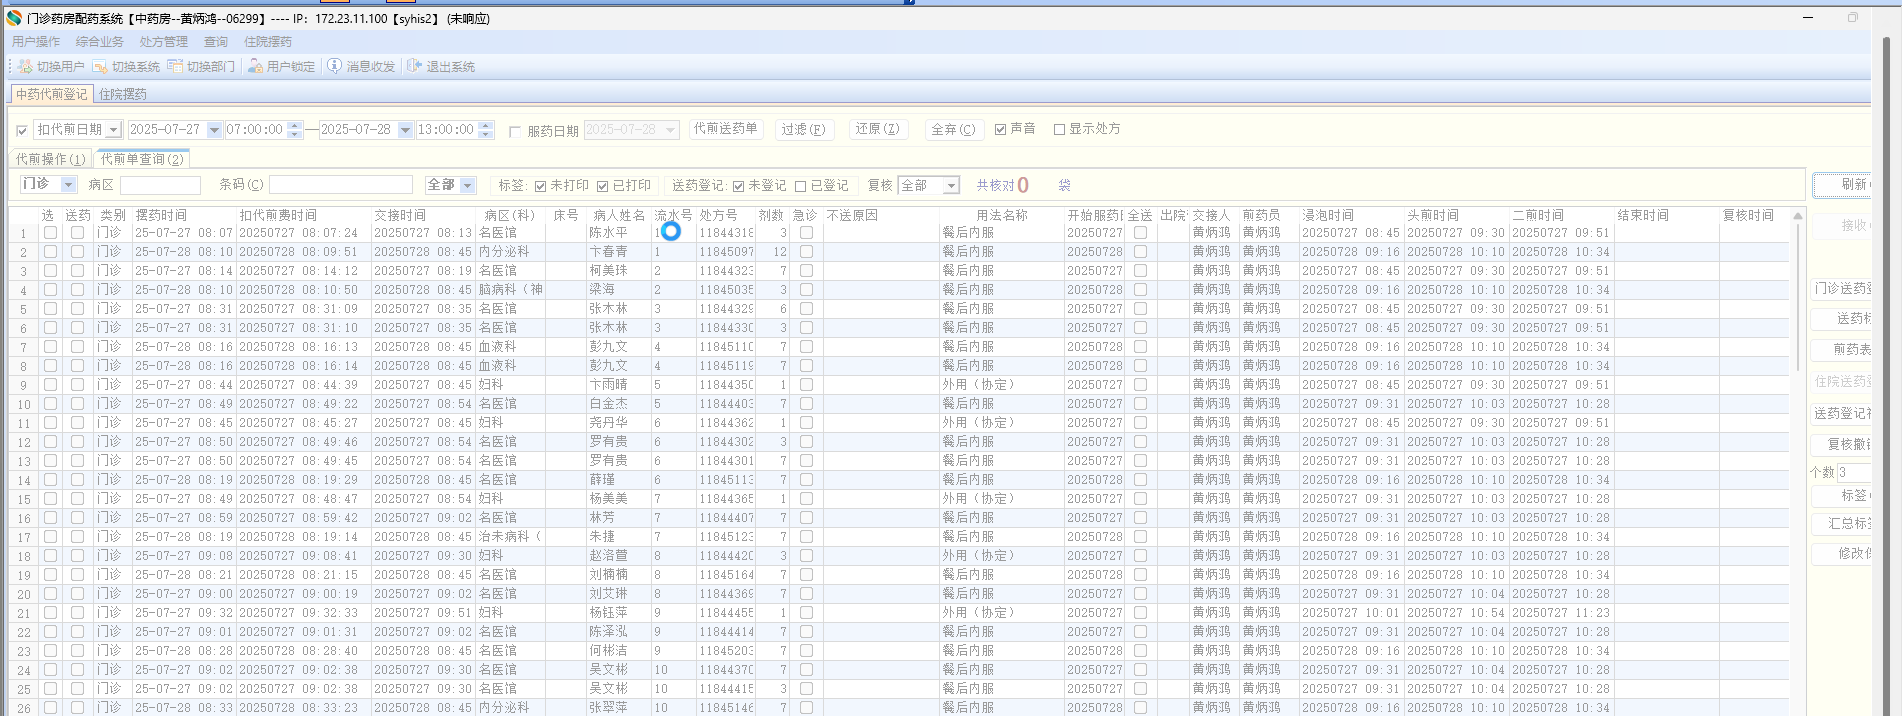Uncheck the 未打印 label filter

point(540,186)
